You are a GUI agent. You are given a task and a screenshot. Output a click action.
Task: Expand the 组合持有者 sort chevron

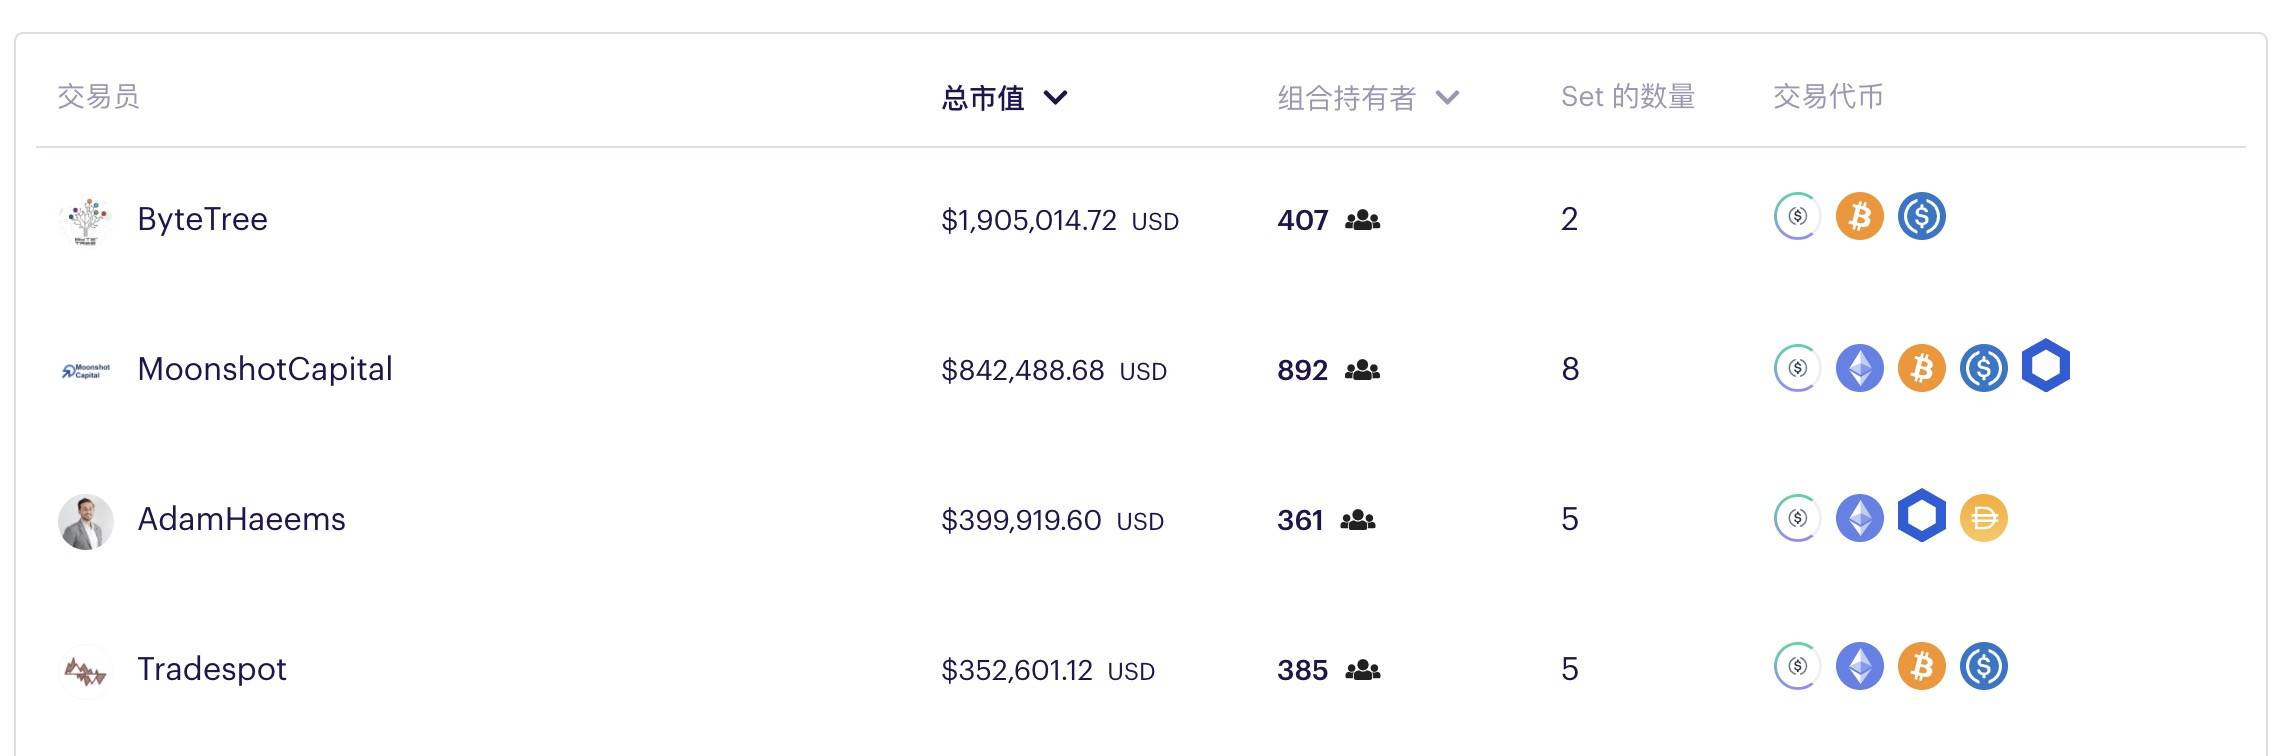click(1447, 98)
